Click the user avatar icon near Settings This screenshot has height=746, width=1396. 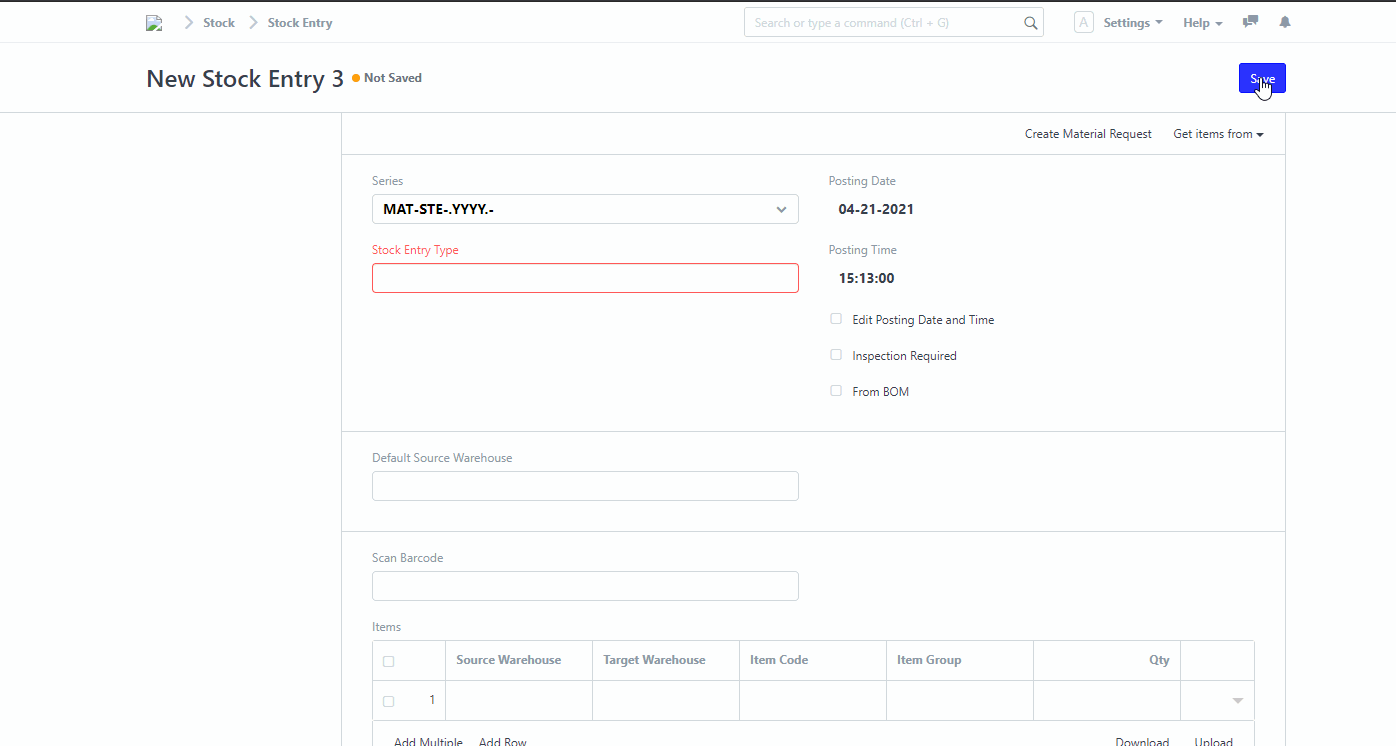coord(1083,22)
